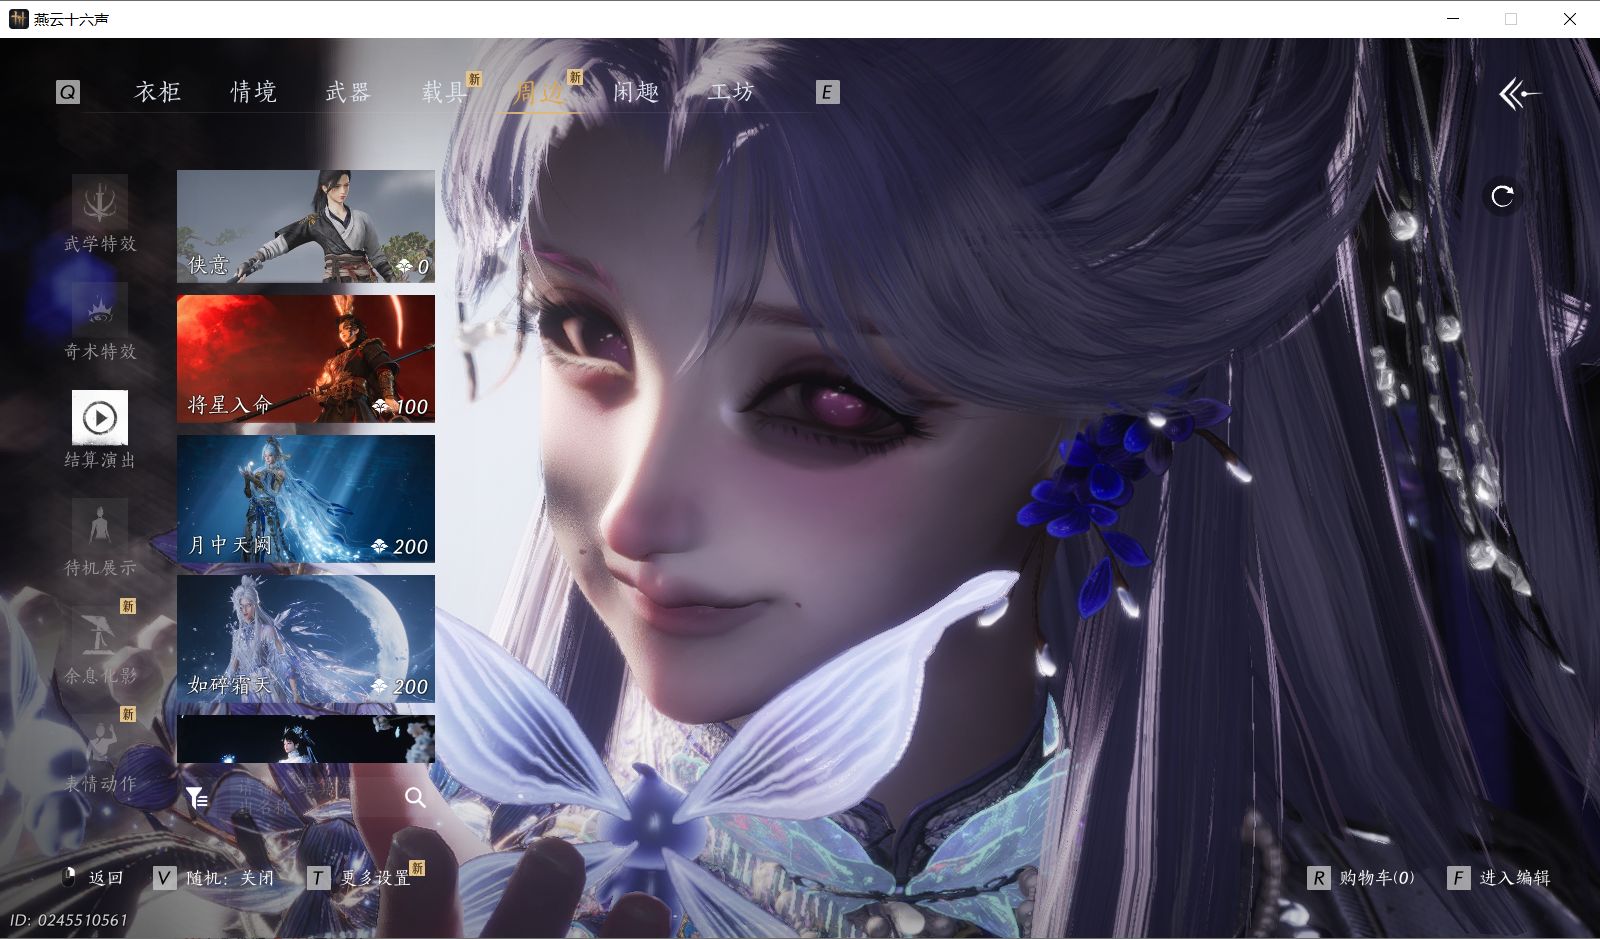Screen dimensions: 1600x939
Task: Open the 余息化影 sidebar icon
Action: (100, 634)
